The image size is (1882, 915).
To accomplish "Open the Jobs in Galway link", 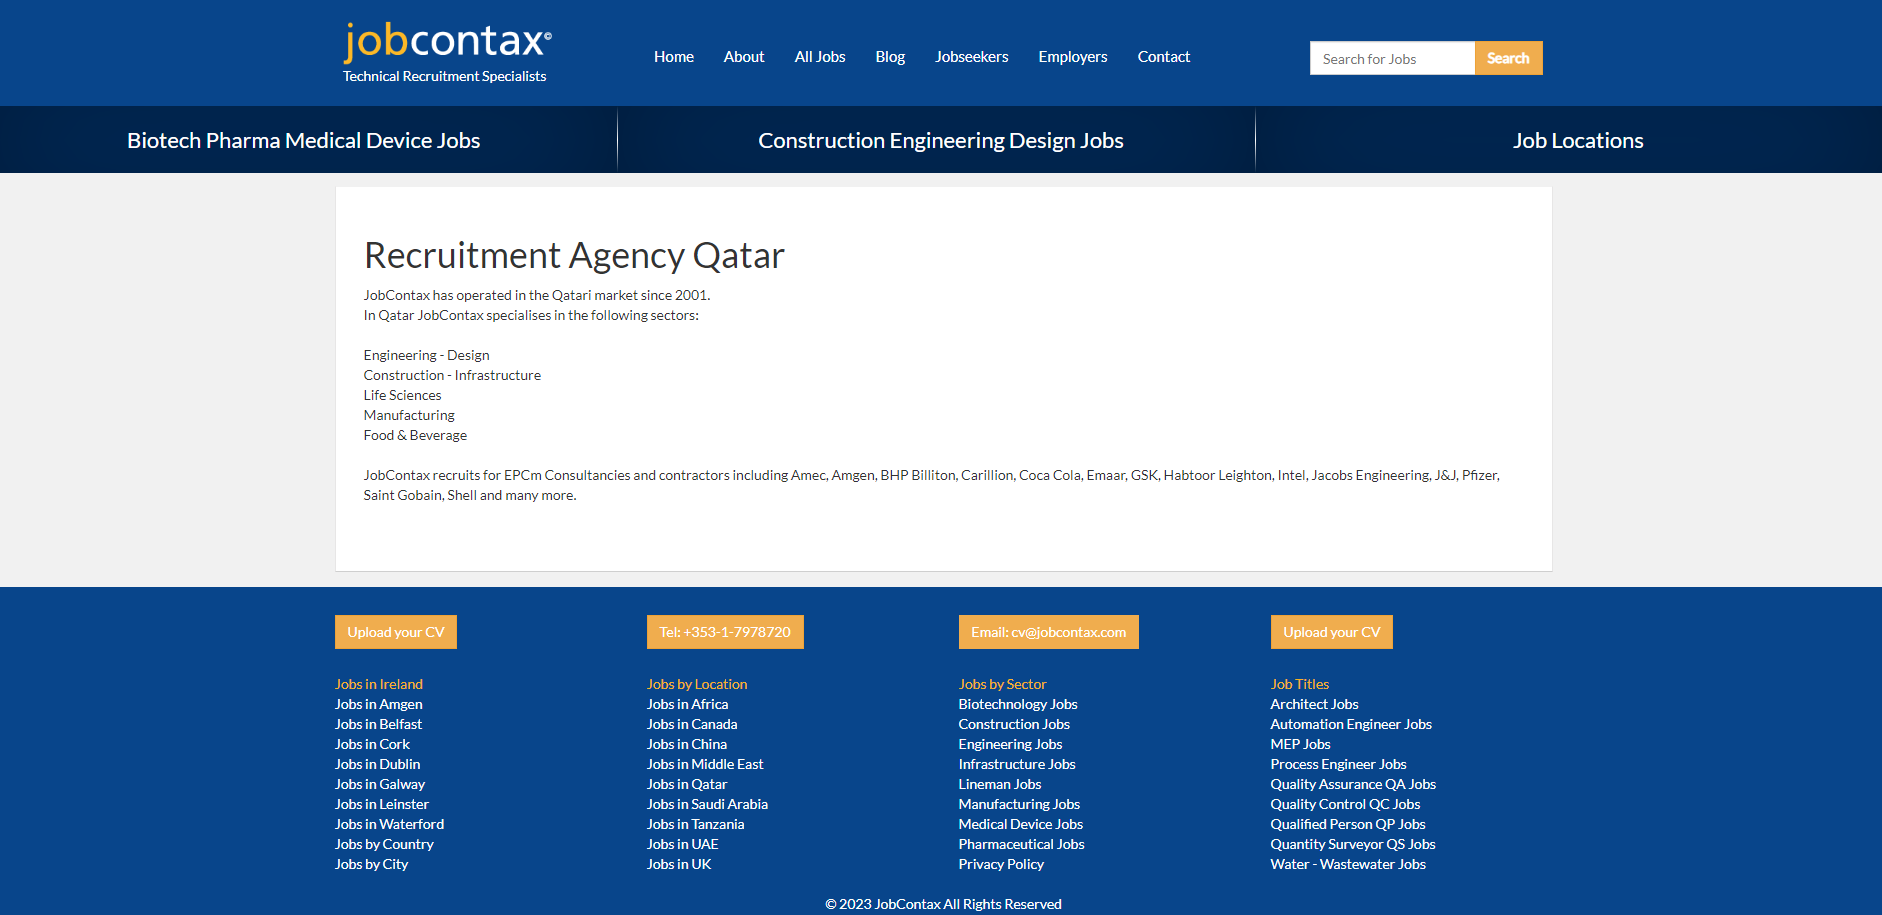I will click(x=380, y=784).
